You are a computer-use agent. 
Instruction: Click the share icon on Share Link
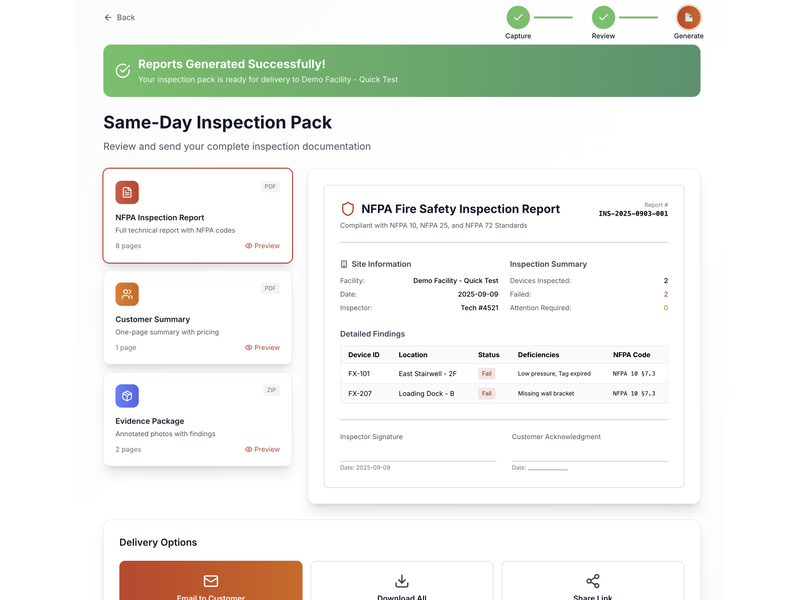(593, 580)
